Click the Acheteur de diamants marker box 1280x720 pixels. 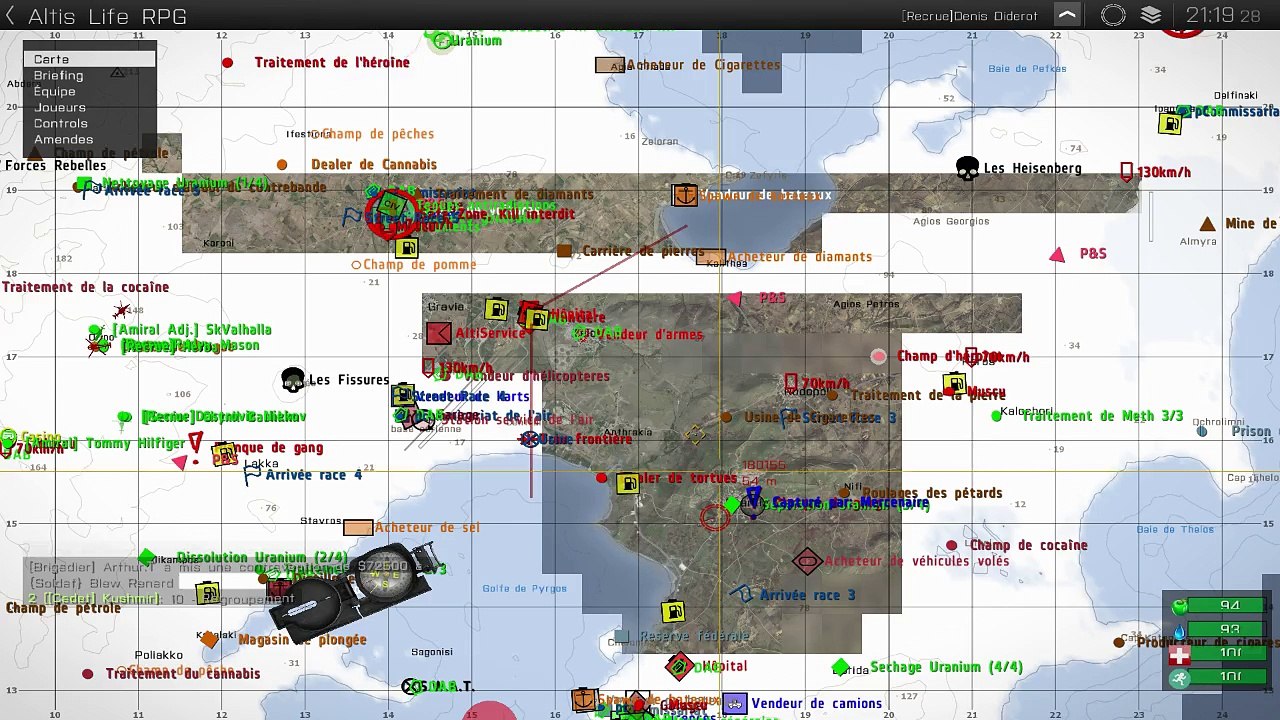point(710,257)
